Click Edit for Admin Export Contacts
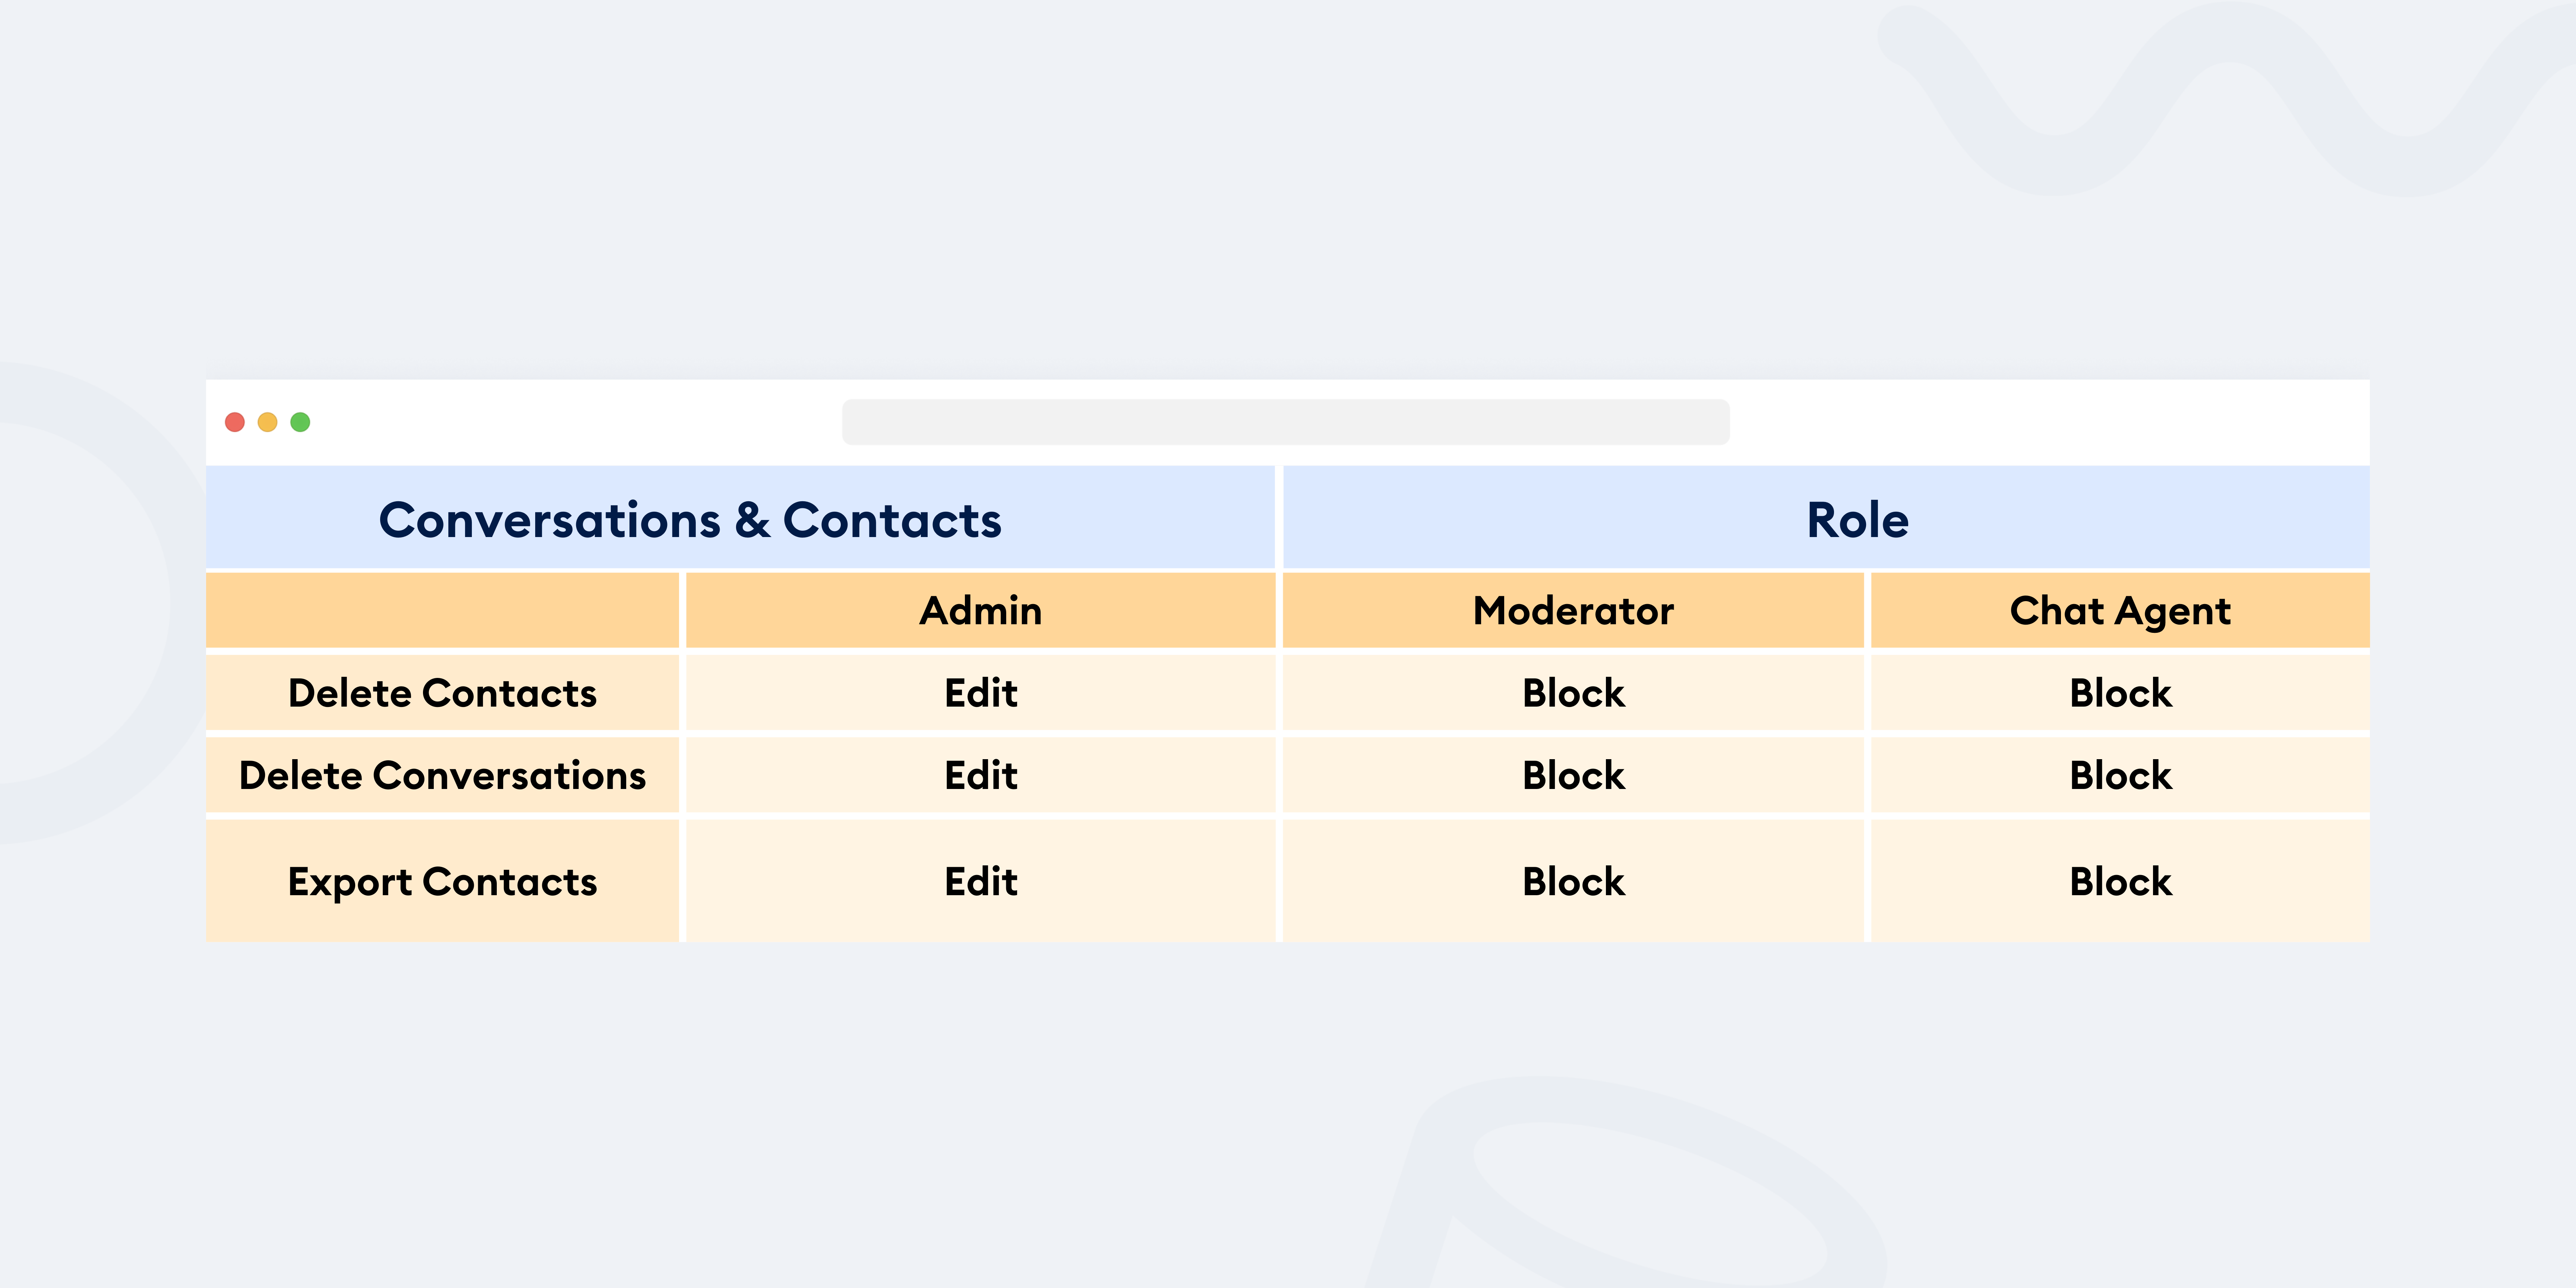2576x1288 pixels. 981,882
